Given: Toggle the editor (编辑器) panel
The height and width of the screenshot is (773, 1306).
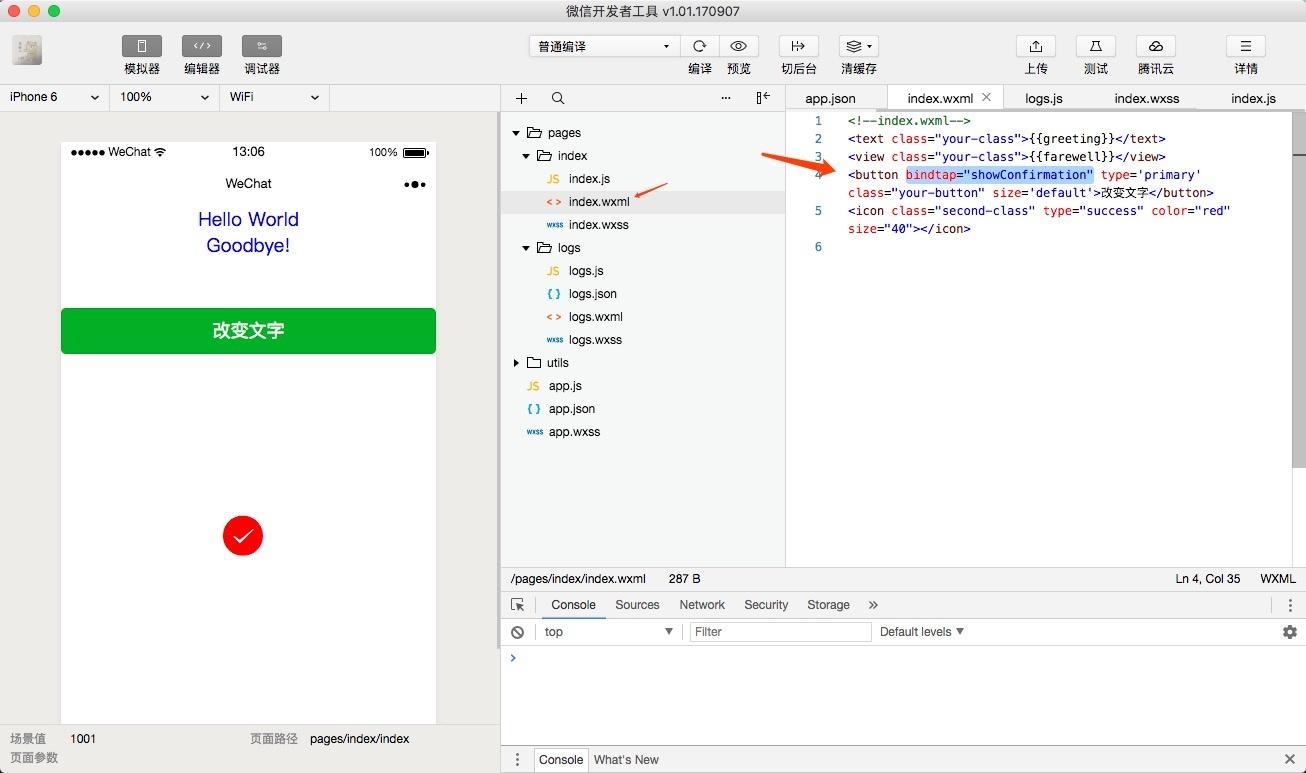Looking at the screenshot, I should click(x=202, y=46).
